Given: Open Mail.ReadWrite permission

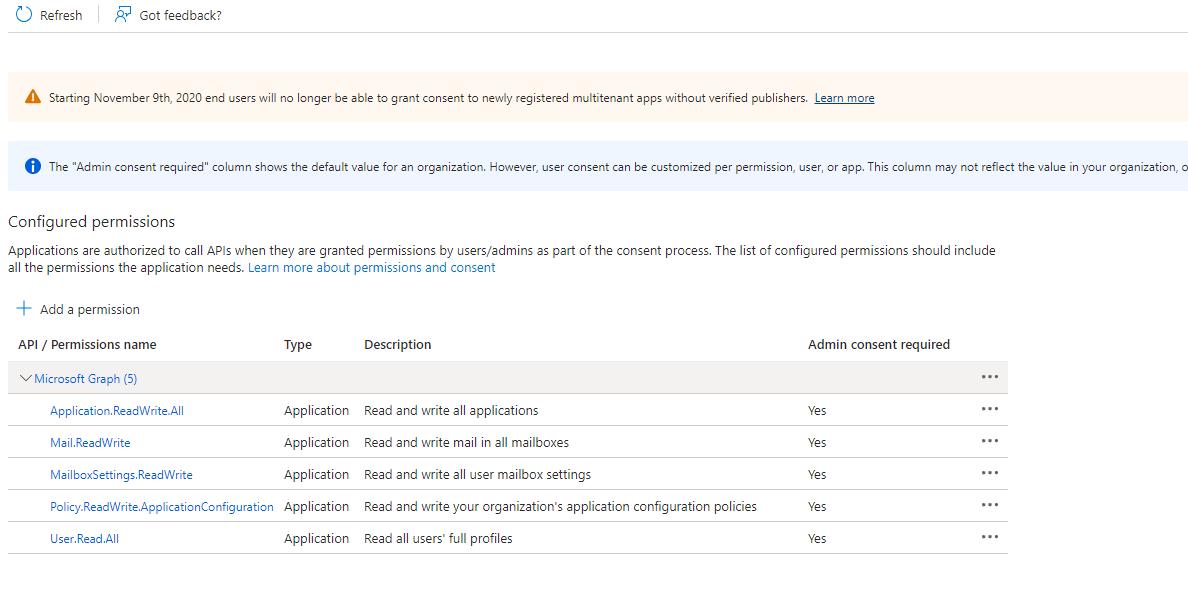Looking at the screenshot, I should click(x=90, y=442).
